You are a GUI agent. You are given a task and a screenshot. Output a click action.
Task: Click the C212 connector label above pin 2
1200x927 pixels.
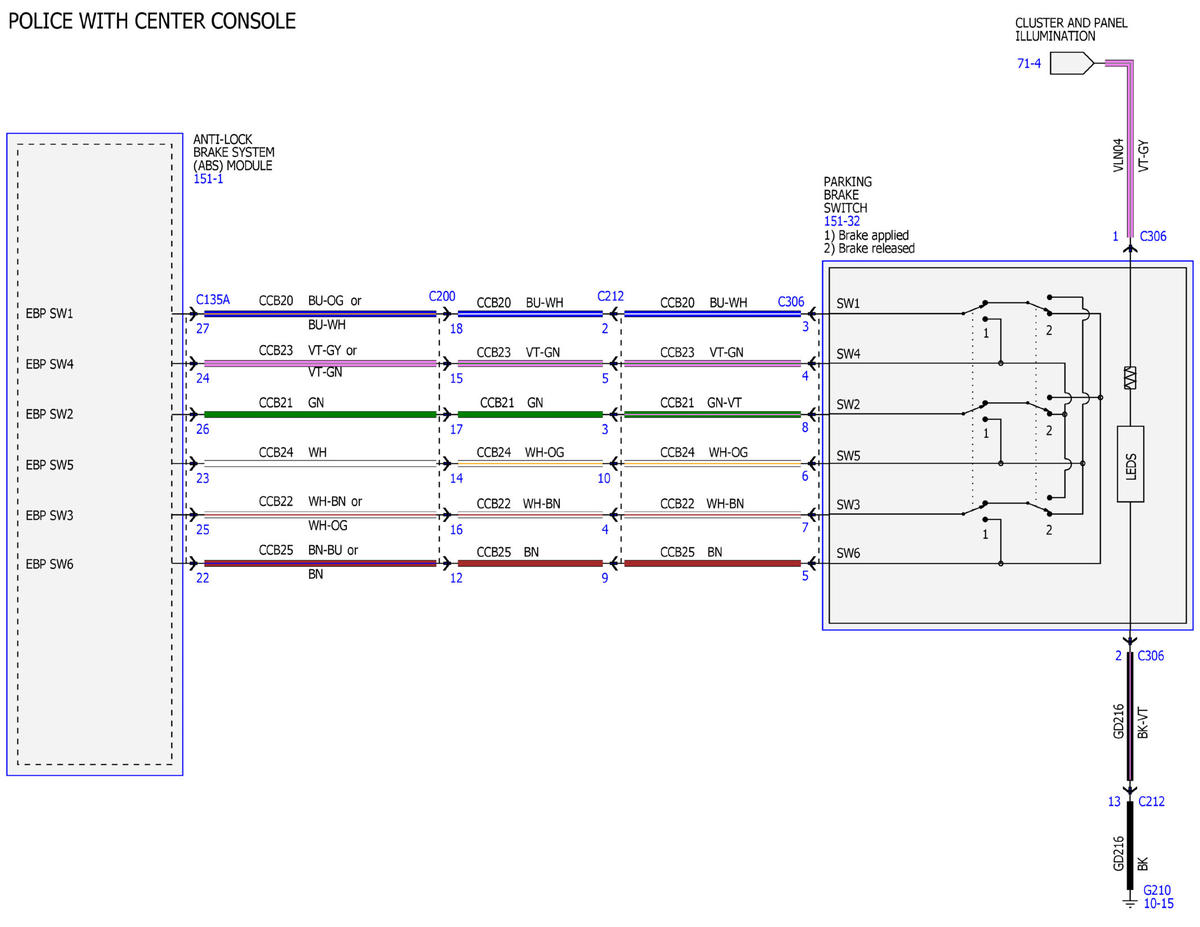(x=611, y=296)
